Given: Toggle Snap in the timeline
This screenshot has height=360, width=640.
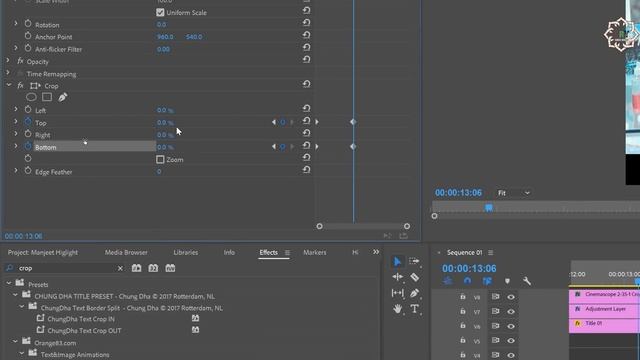Looking at the screenshot, I should pyautogui.click(x=467, y=281).
